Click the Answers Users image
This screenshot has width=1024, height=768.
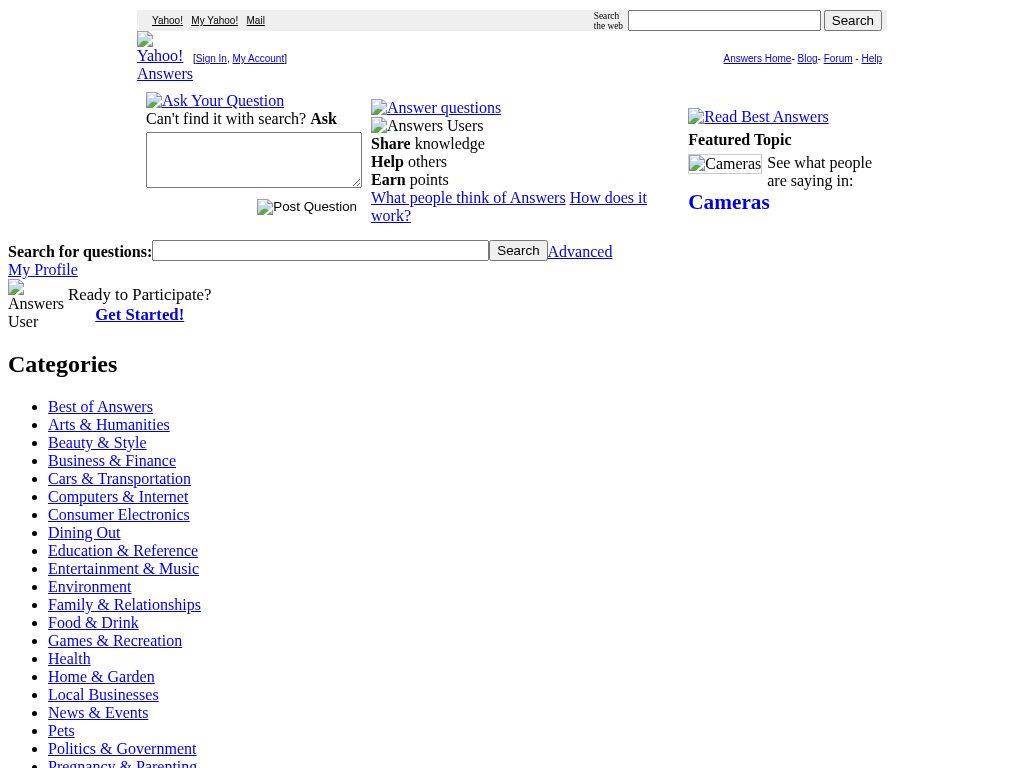click(427, 126)
